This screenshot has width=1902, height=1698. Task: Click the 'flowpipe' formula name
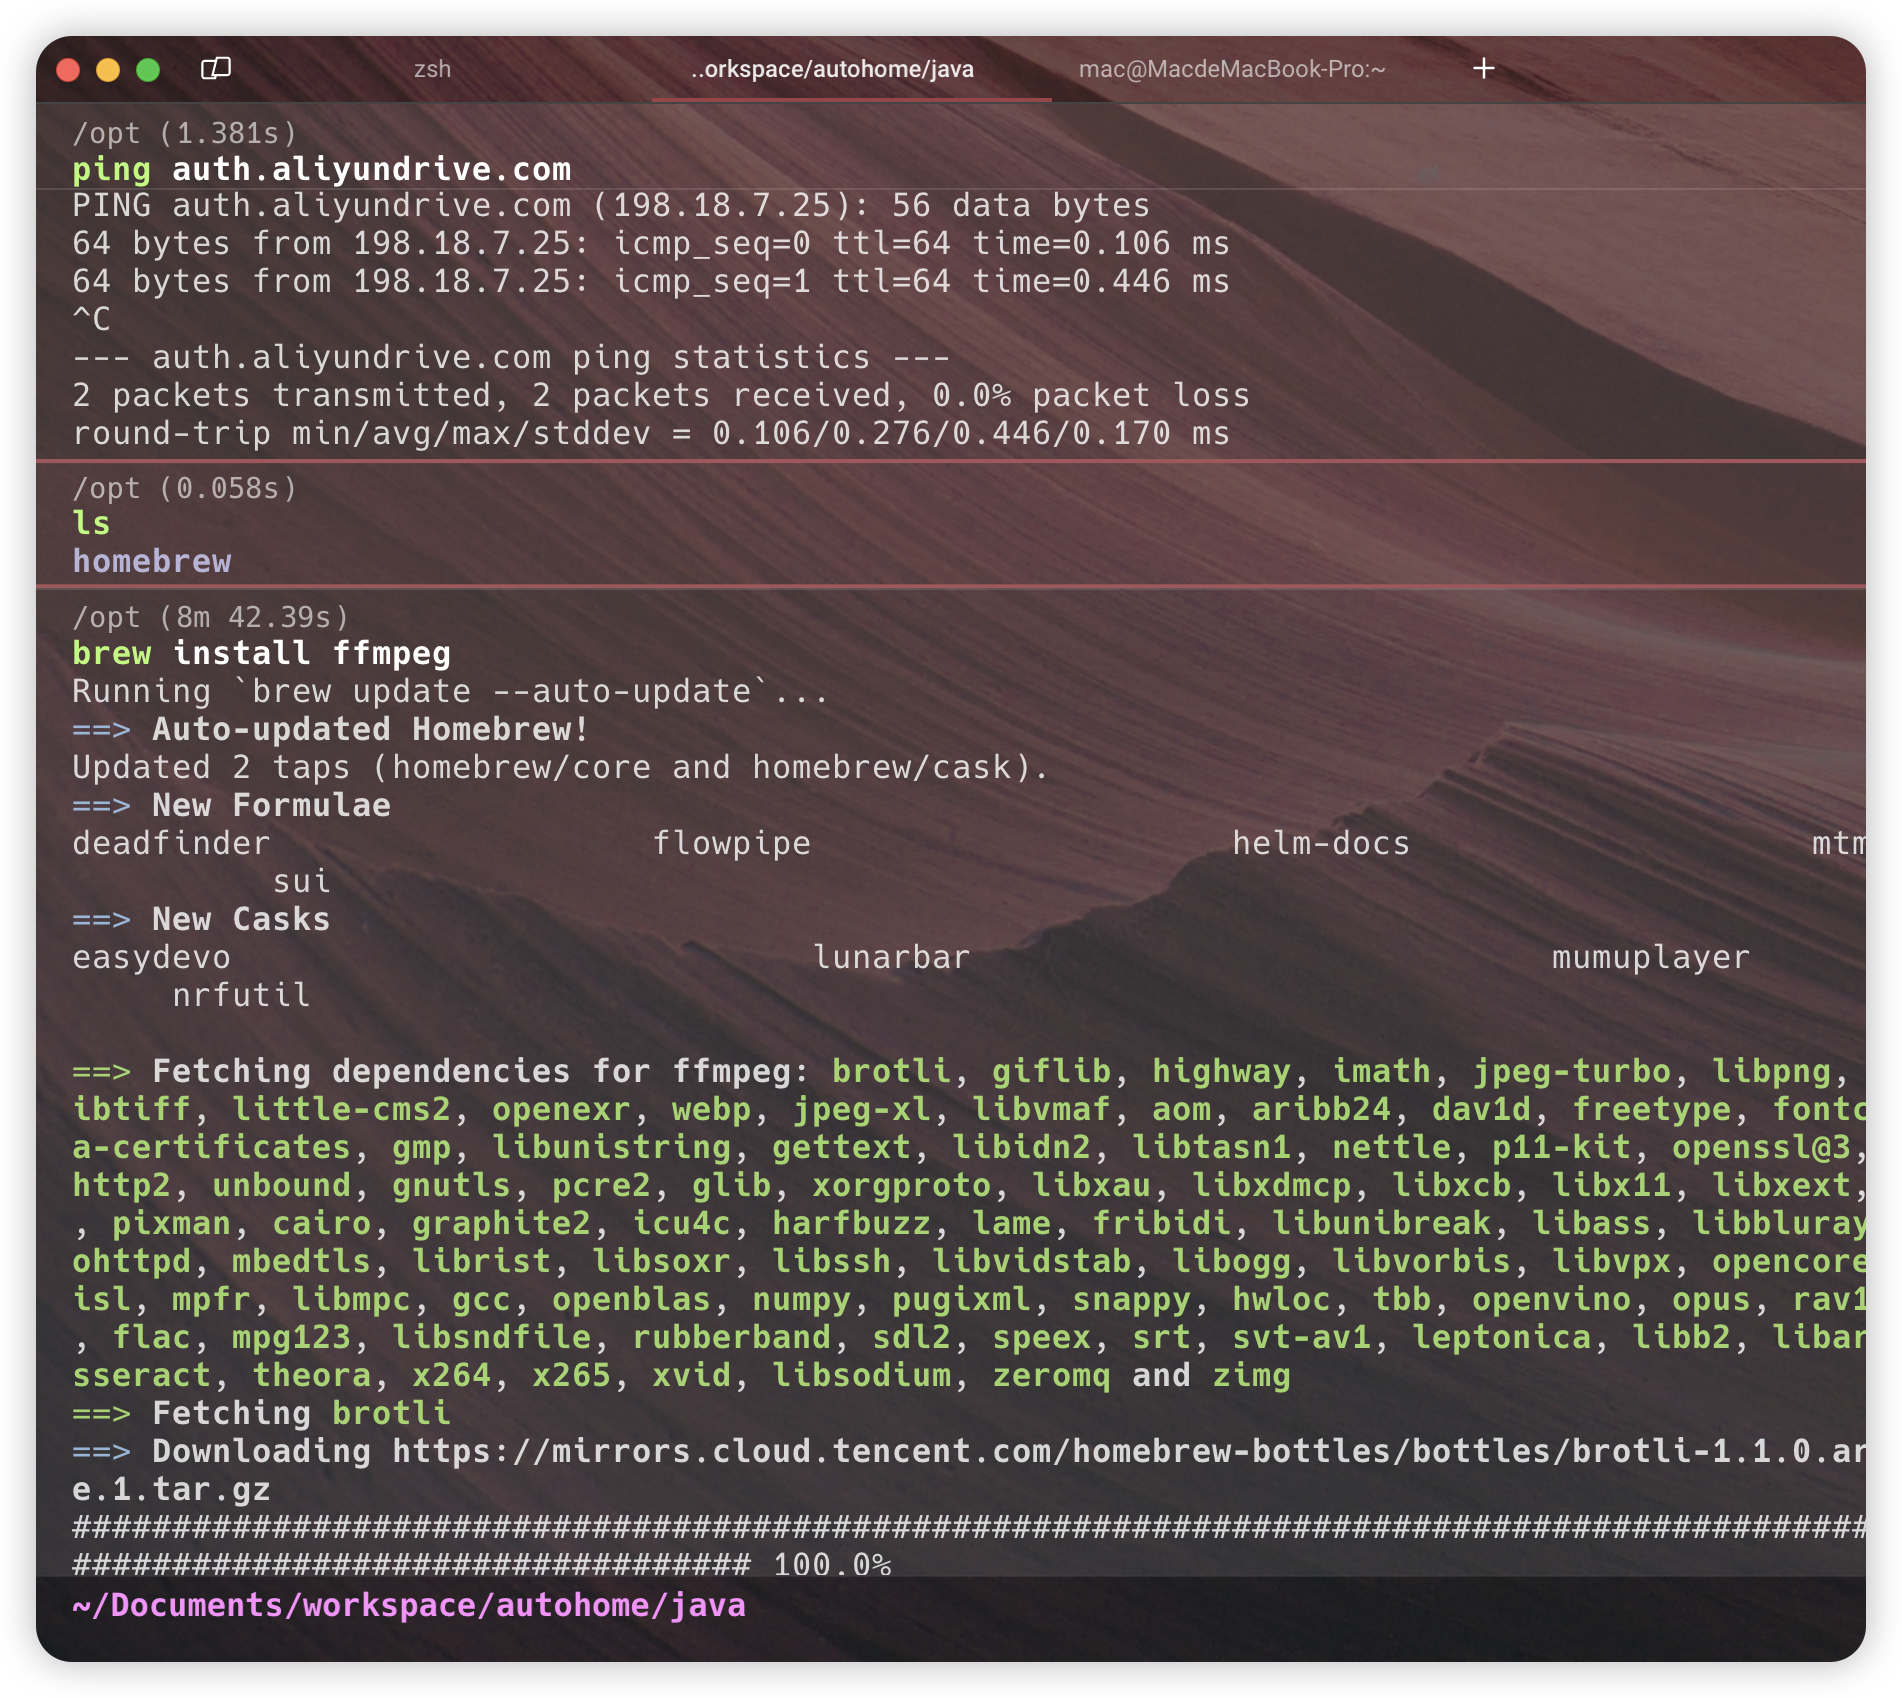coord(731,843)
